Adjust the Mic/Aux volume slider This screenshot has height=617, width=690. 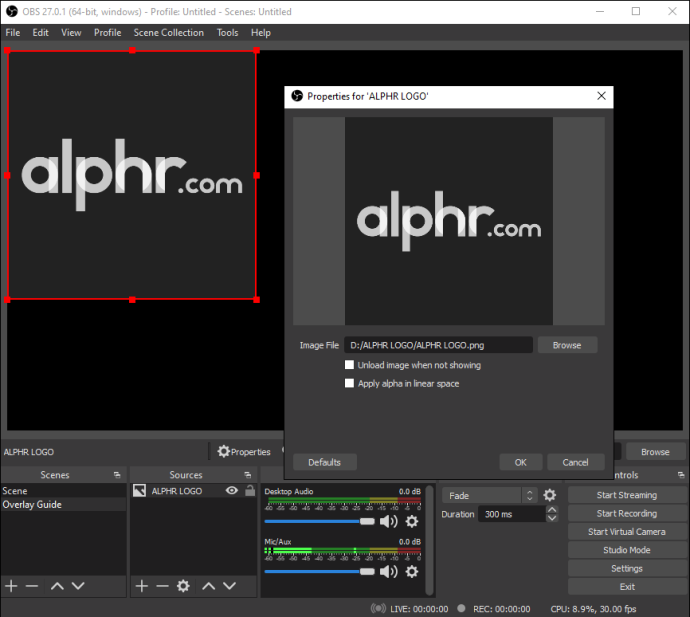point(319,572)
